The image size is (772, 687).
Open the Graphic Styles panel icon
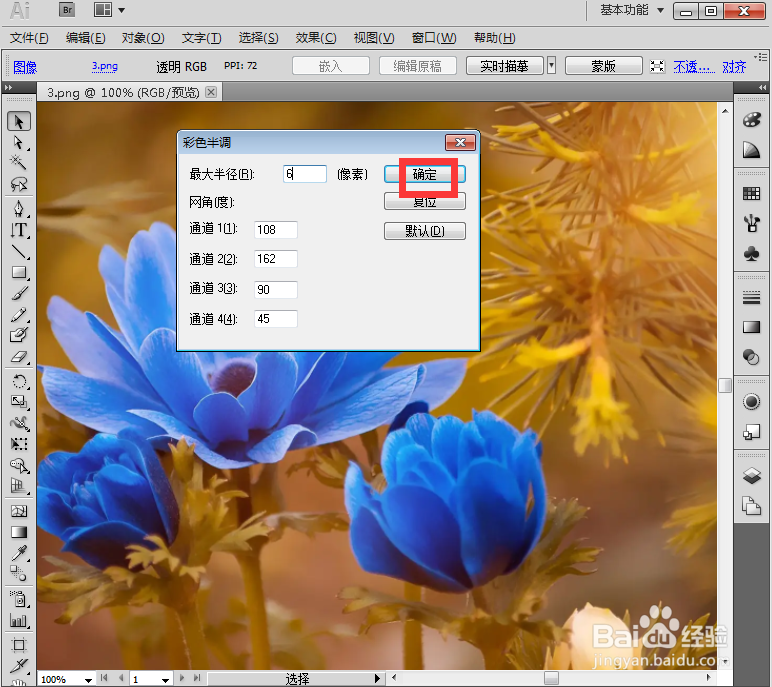click(x=751, y=432)
